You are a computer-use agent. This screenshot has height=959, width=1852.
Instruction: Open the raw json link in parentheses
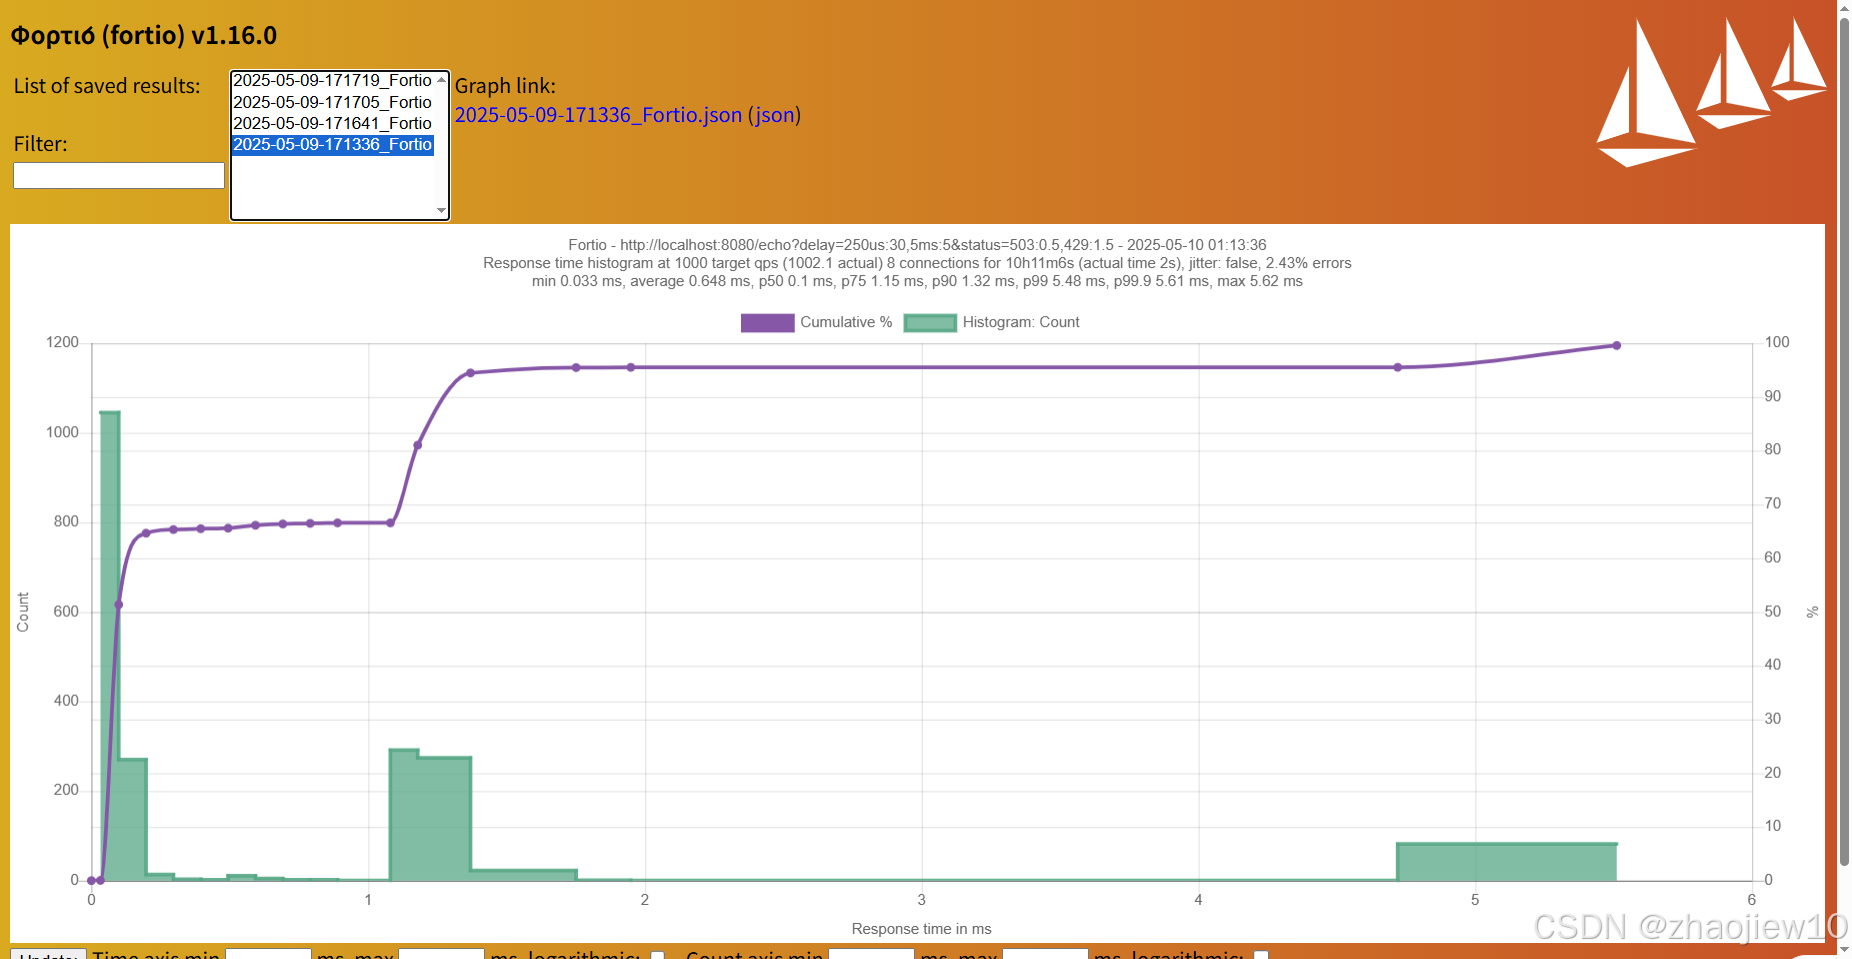coord(774,115)
